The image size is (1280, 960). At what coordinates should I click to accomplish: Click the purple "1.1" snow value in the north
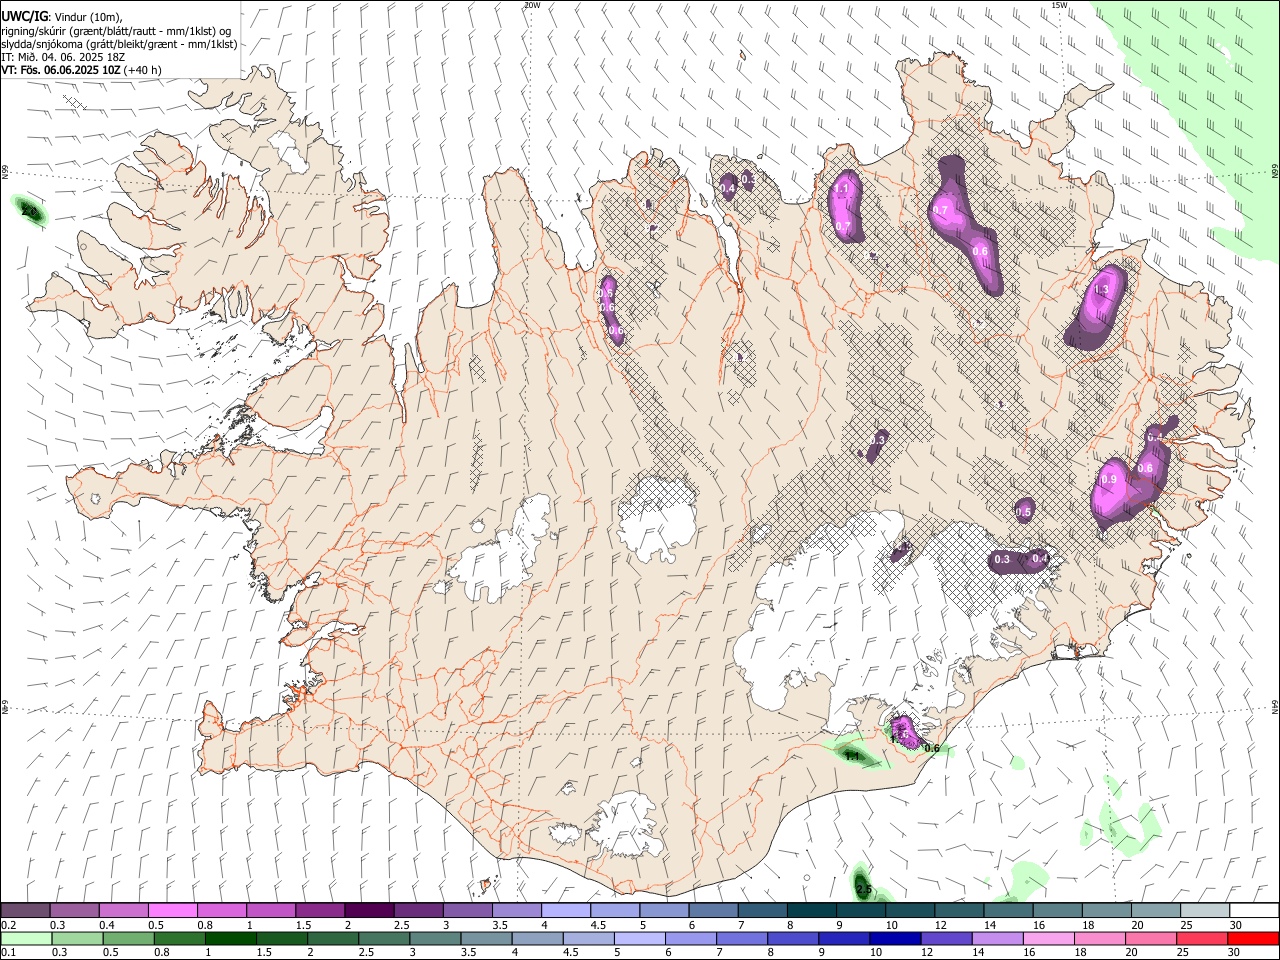tap(841, 188)
